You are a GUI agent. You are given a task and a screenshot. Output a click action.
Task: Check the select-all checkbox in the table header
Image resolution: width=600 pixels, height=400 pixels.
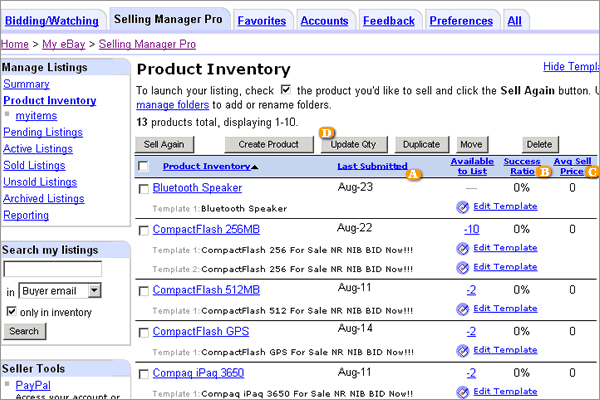pos(143,166)
